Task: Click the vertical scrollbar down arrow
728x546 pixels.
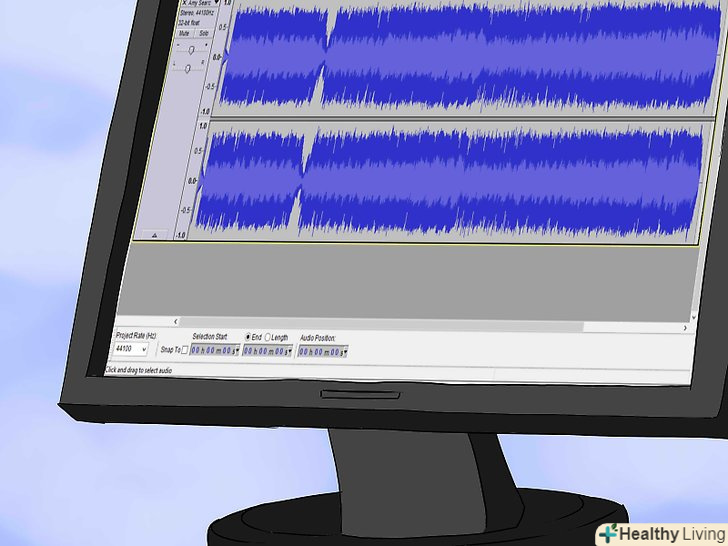Action: 694,318
